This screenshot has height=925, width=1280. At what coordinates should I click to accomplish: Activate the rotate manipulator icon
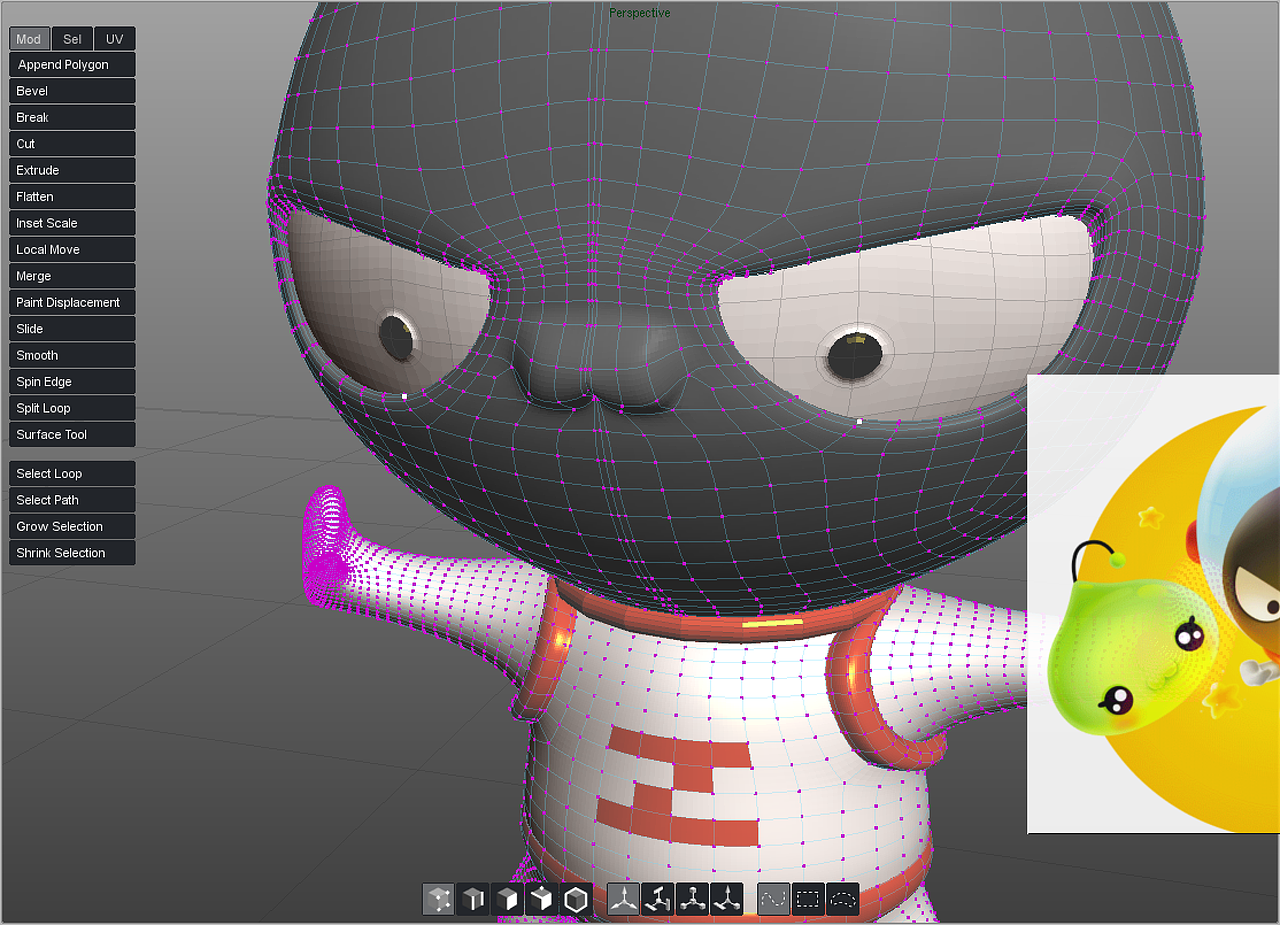657,899
